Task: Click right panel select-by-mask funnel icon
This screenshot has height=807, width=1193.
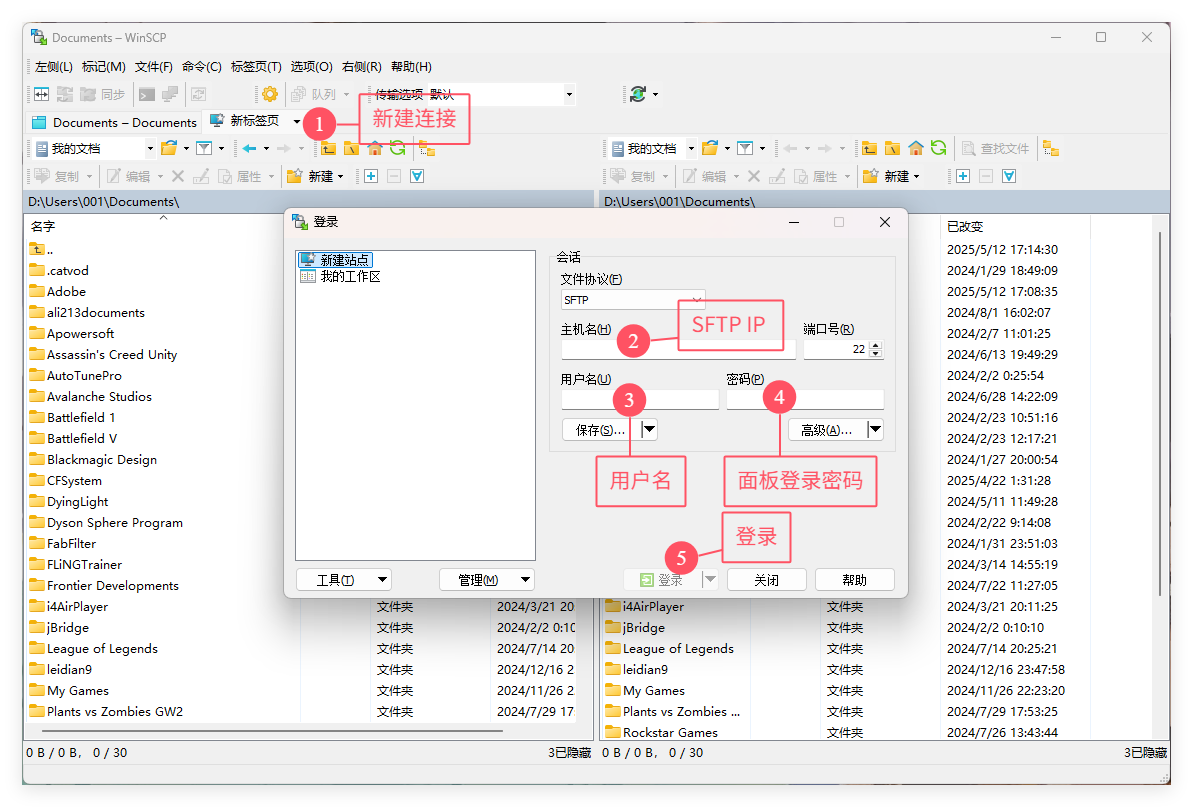Action: [x=1009, y=176]
